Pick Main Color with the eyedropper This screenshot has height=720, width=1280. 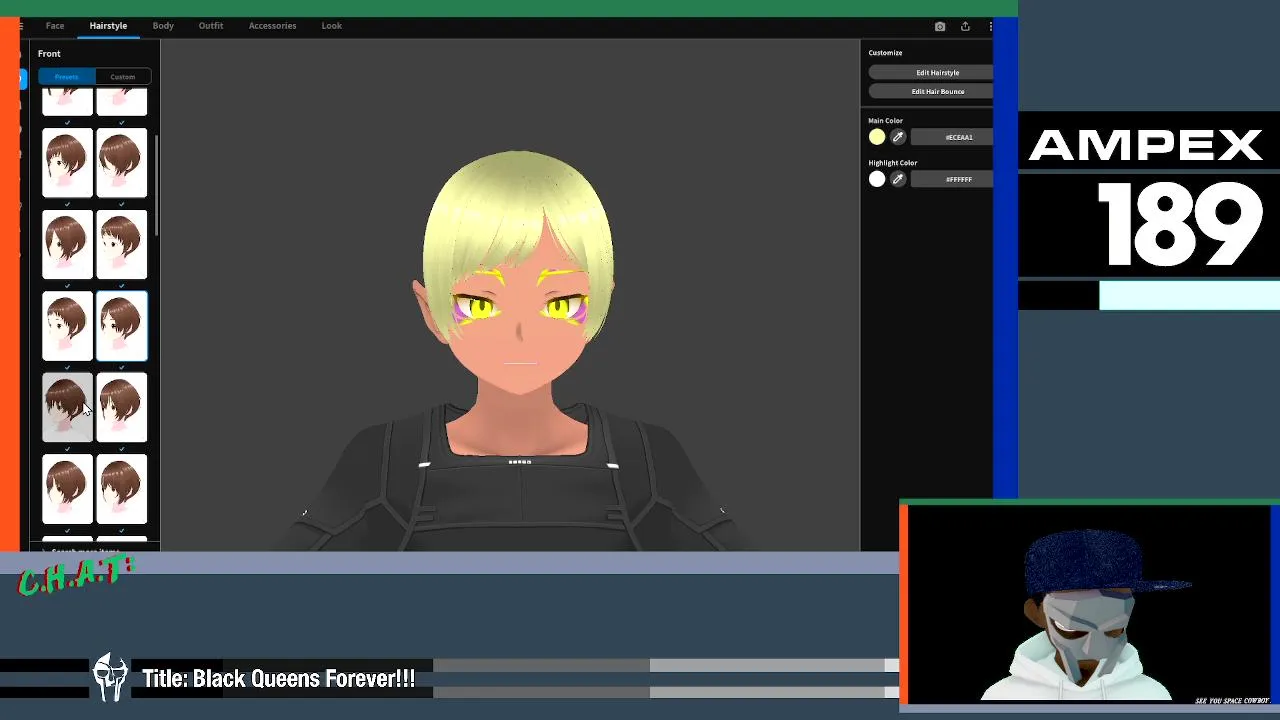click(x=898, y=137)
